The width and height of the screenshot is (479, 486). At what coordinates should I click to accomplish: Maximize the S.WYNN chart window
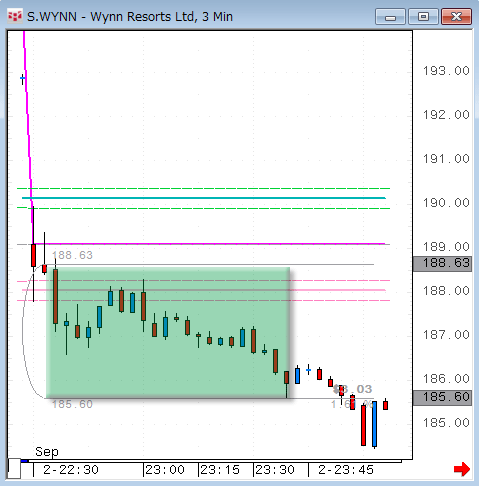[423, 17]
